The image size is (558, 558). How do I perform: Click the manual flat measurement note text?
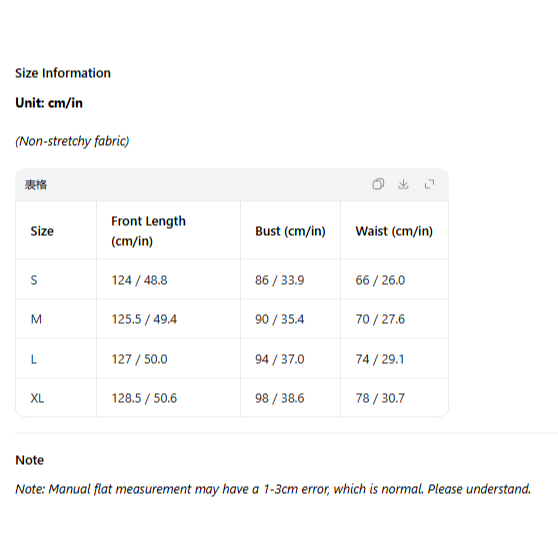[273, 489]
